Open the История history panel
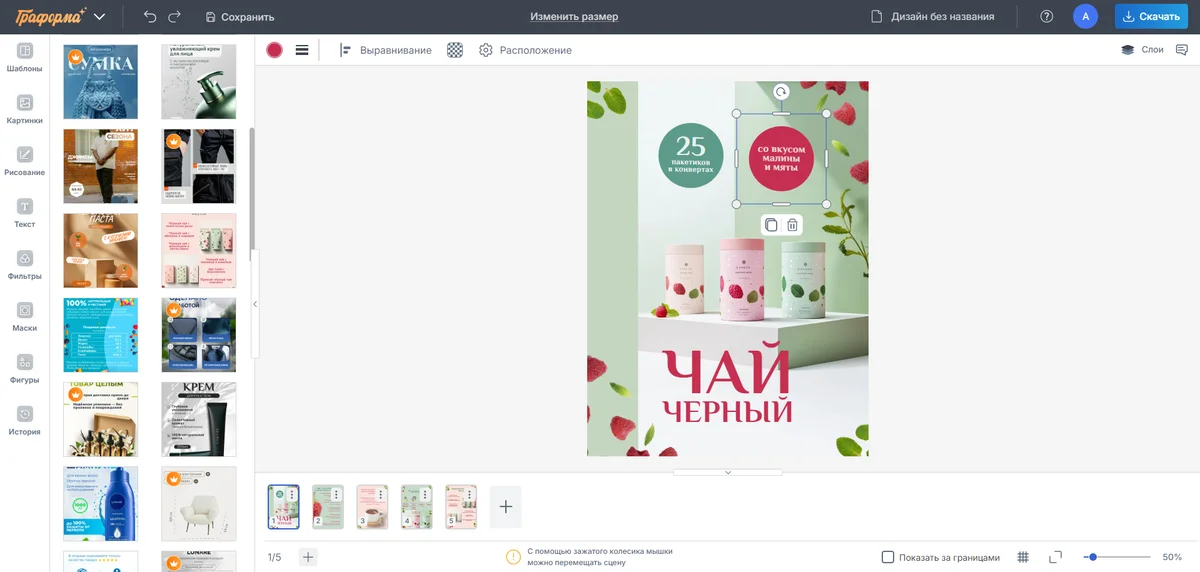The height and width of the screenshot is (572, 1200). (x=25, y=422)
